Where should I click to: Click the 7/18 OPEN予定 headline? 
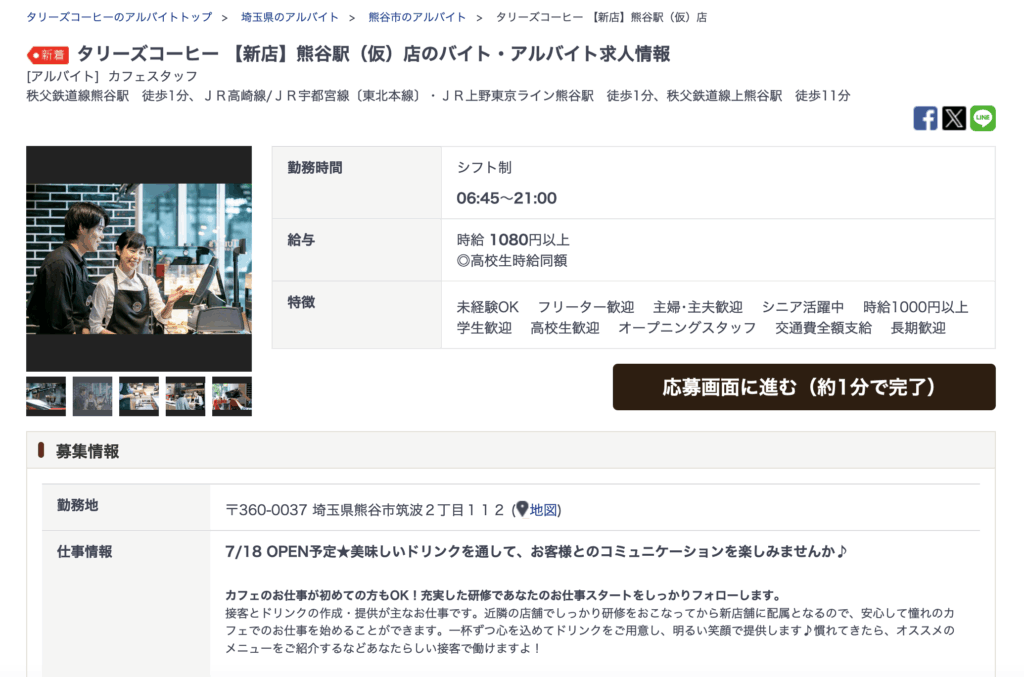[536, 552]
